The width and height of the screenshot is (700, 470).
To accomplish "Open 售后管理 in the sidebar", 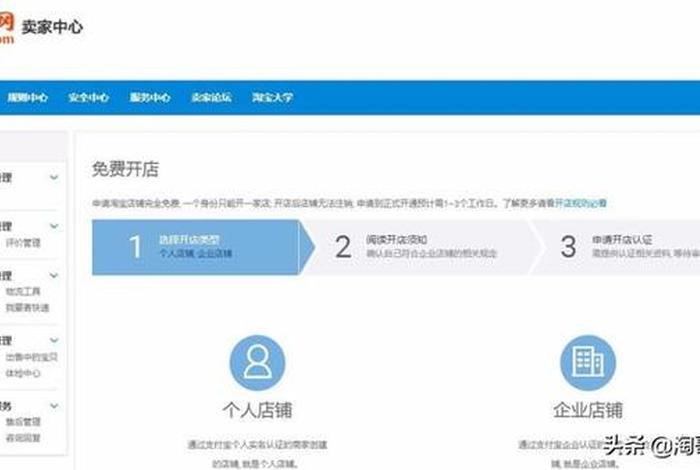I will point(23,422).
